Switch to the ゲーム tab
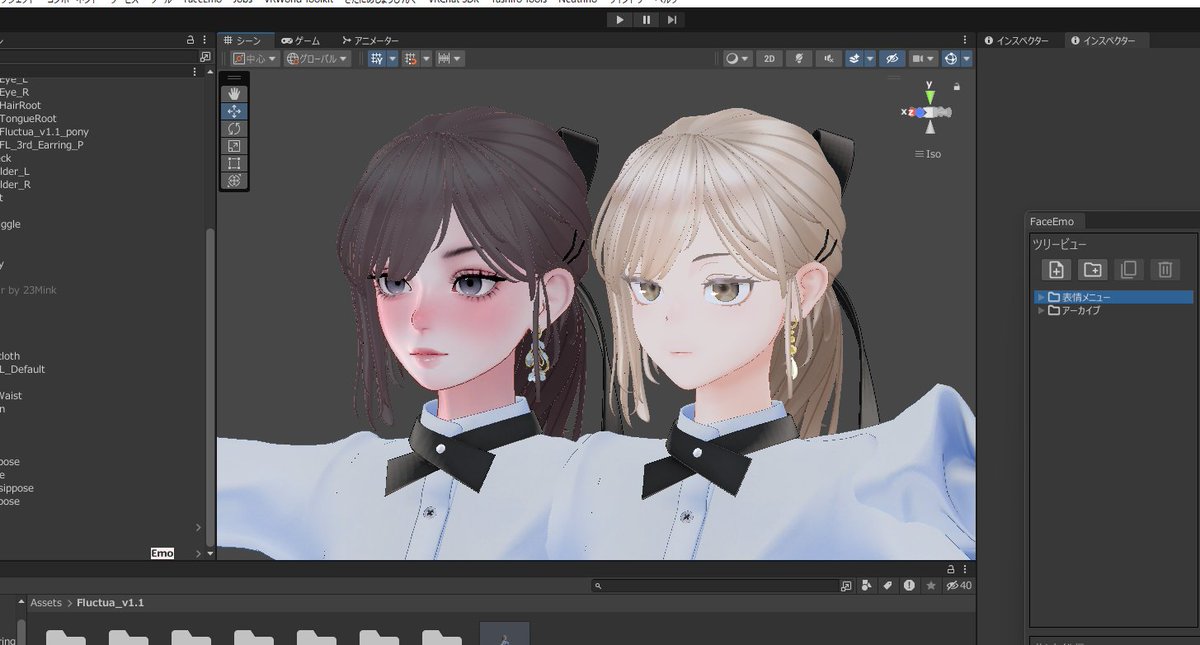The height and width of the screenshot is (645, 1200). [301, 40]
